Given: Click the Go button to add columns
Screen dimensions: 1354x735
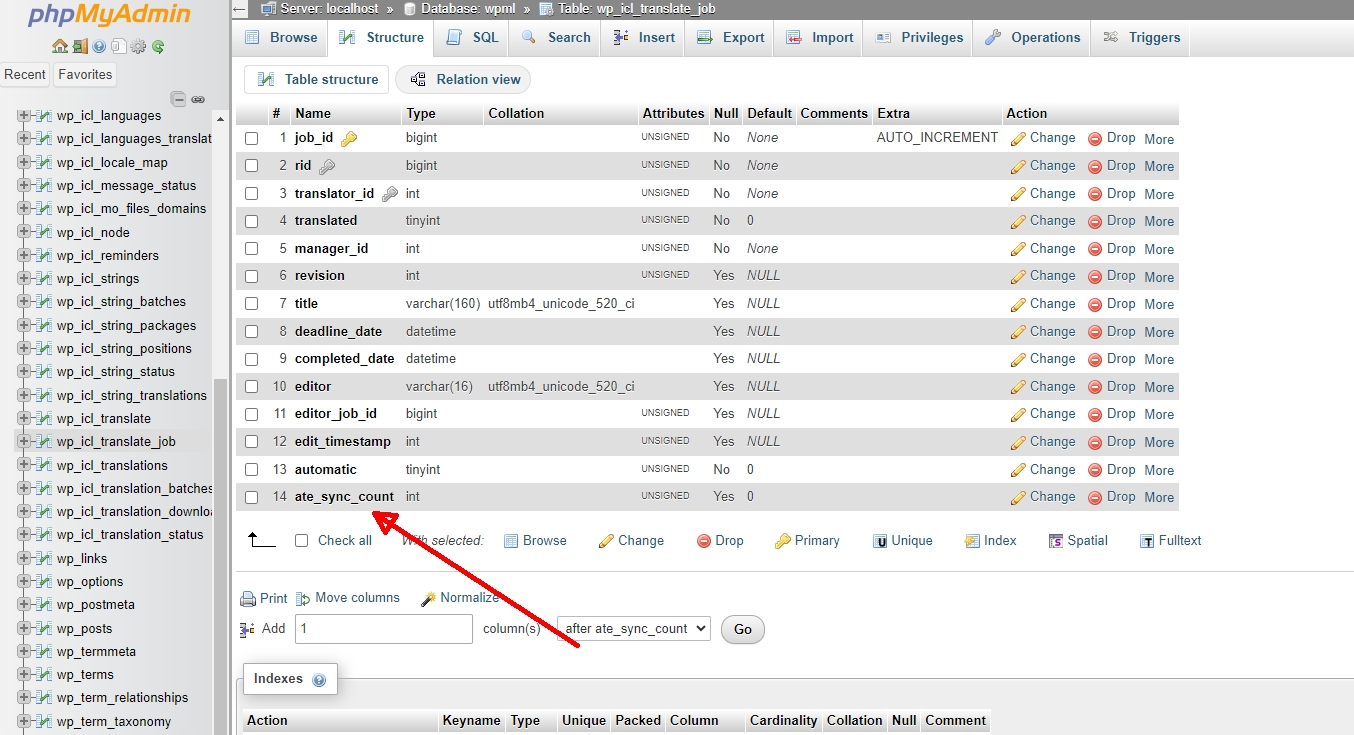Looking at the screenshot, I should pyautogui.click(x=743, y=629).
